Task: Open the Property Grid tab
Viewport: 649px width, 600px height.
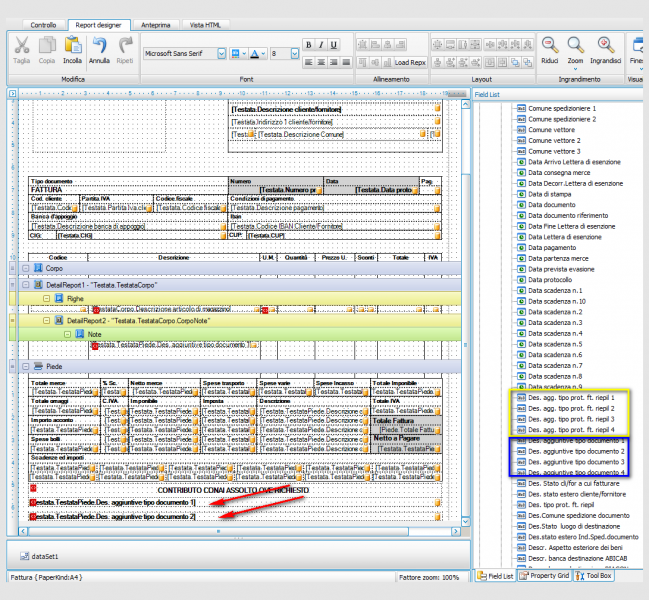Action: (544, 576)
